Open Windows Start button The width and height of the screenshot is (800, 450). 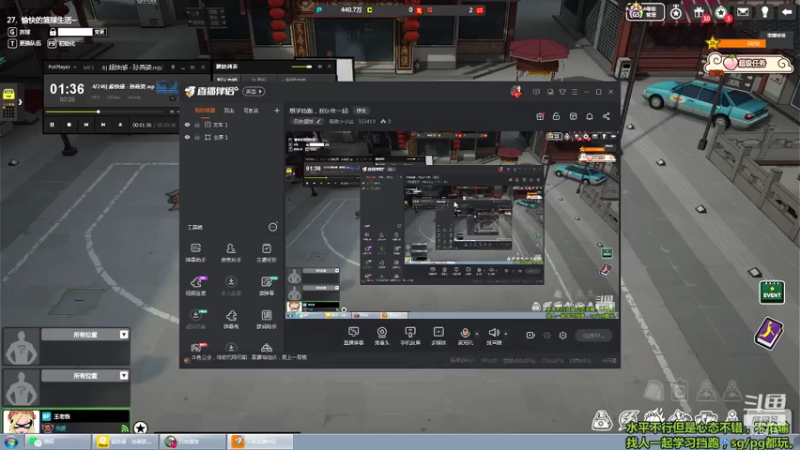click(11, 442)
